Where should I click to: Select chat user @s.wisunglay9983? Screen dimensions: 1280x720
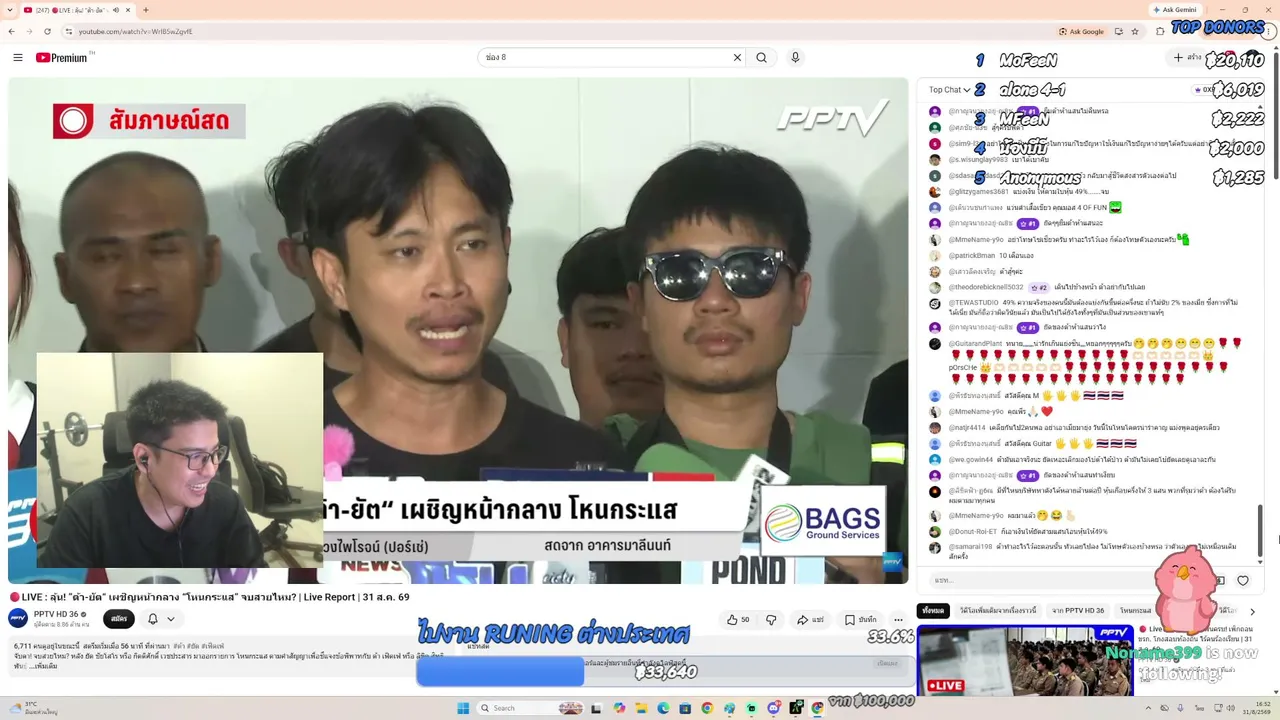click(978, 159)
